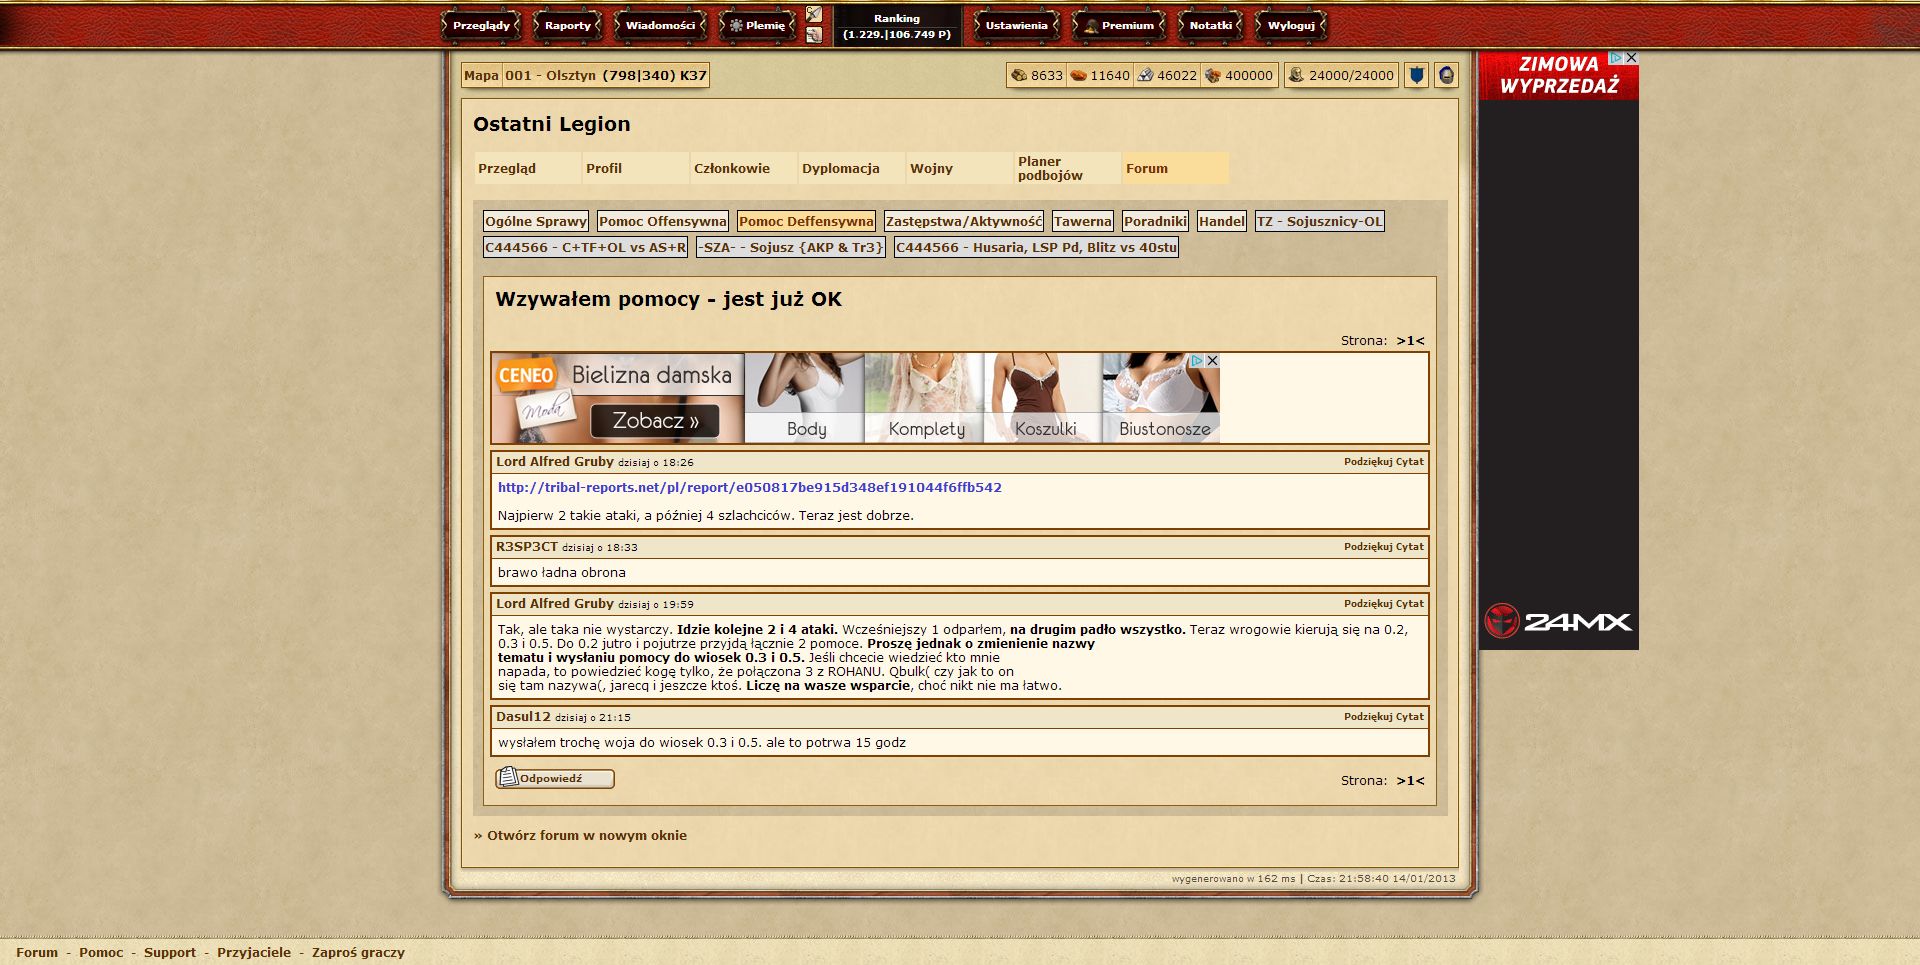1920x965 pixels.
Task: Click the warehouse storage capacity icon
Action: pos(1212,75)
